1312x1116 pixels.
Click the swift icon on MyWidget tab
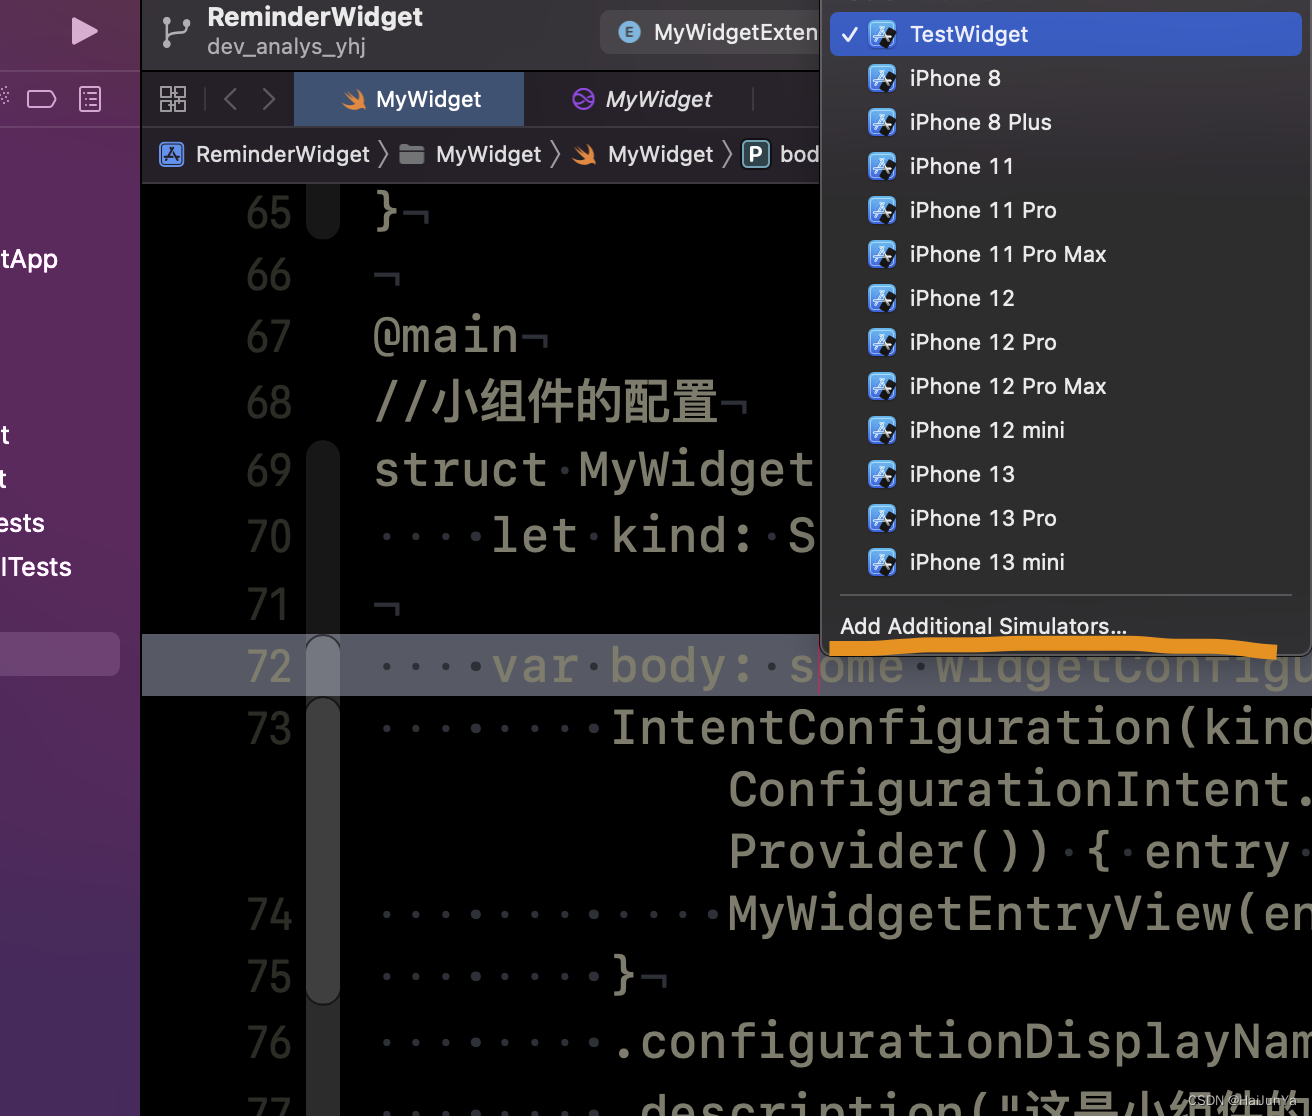[353, 99]
